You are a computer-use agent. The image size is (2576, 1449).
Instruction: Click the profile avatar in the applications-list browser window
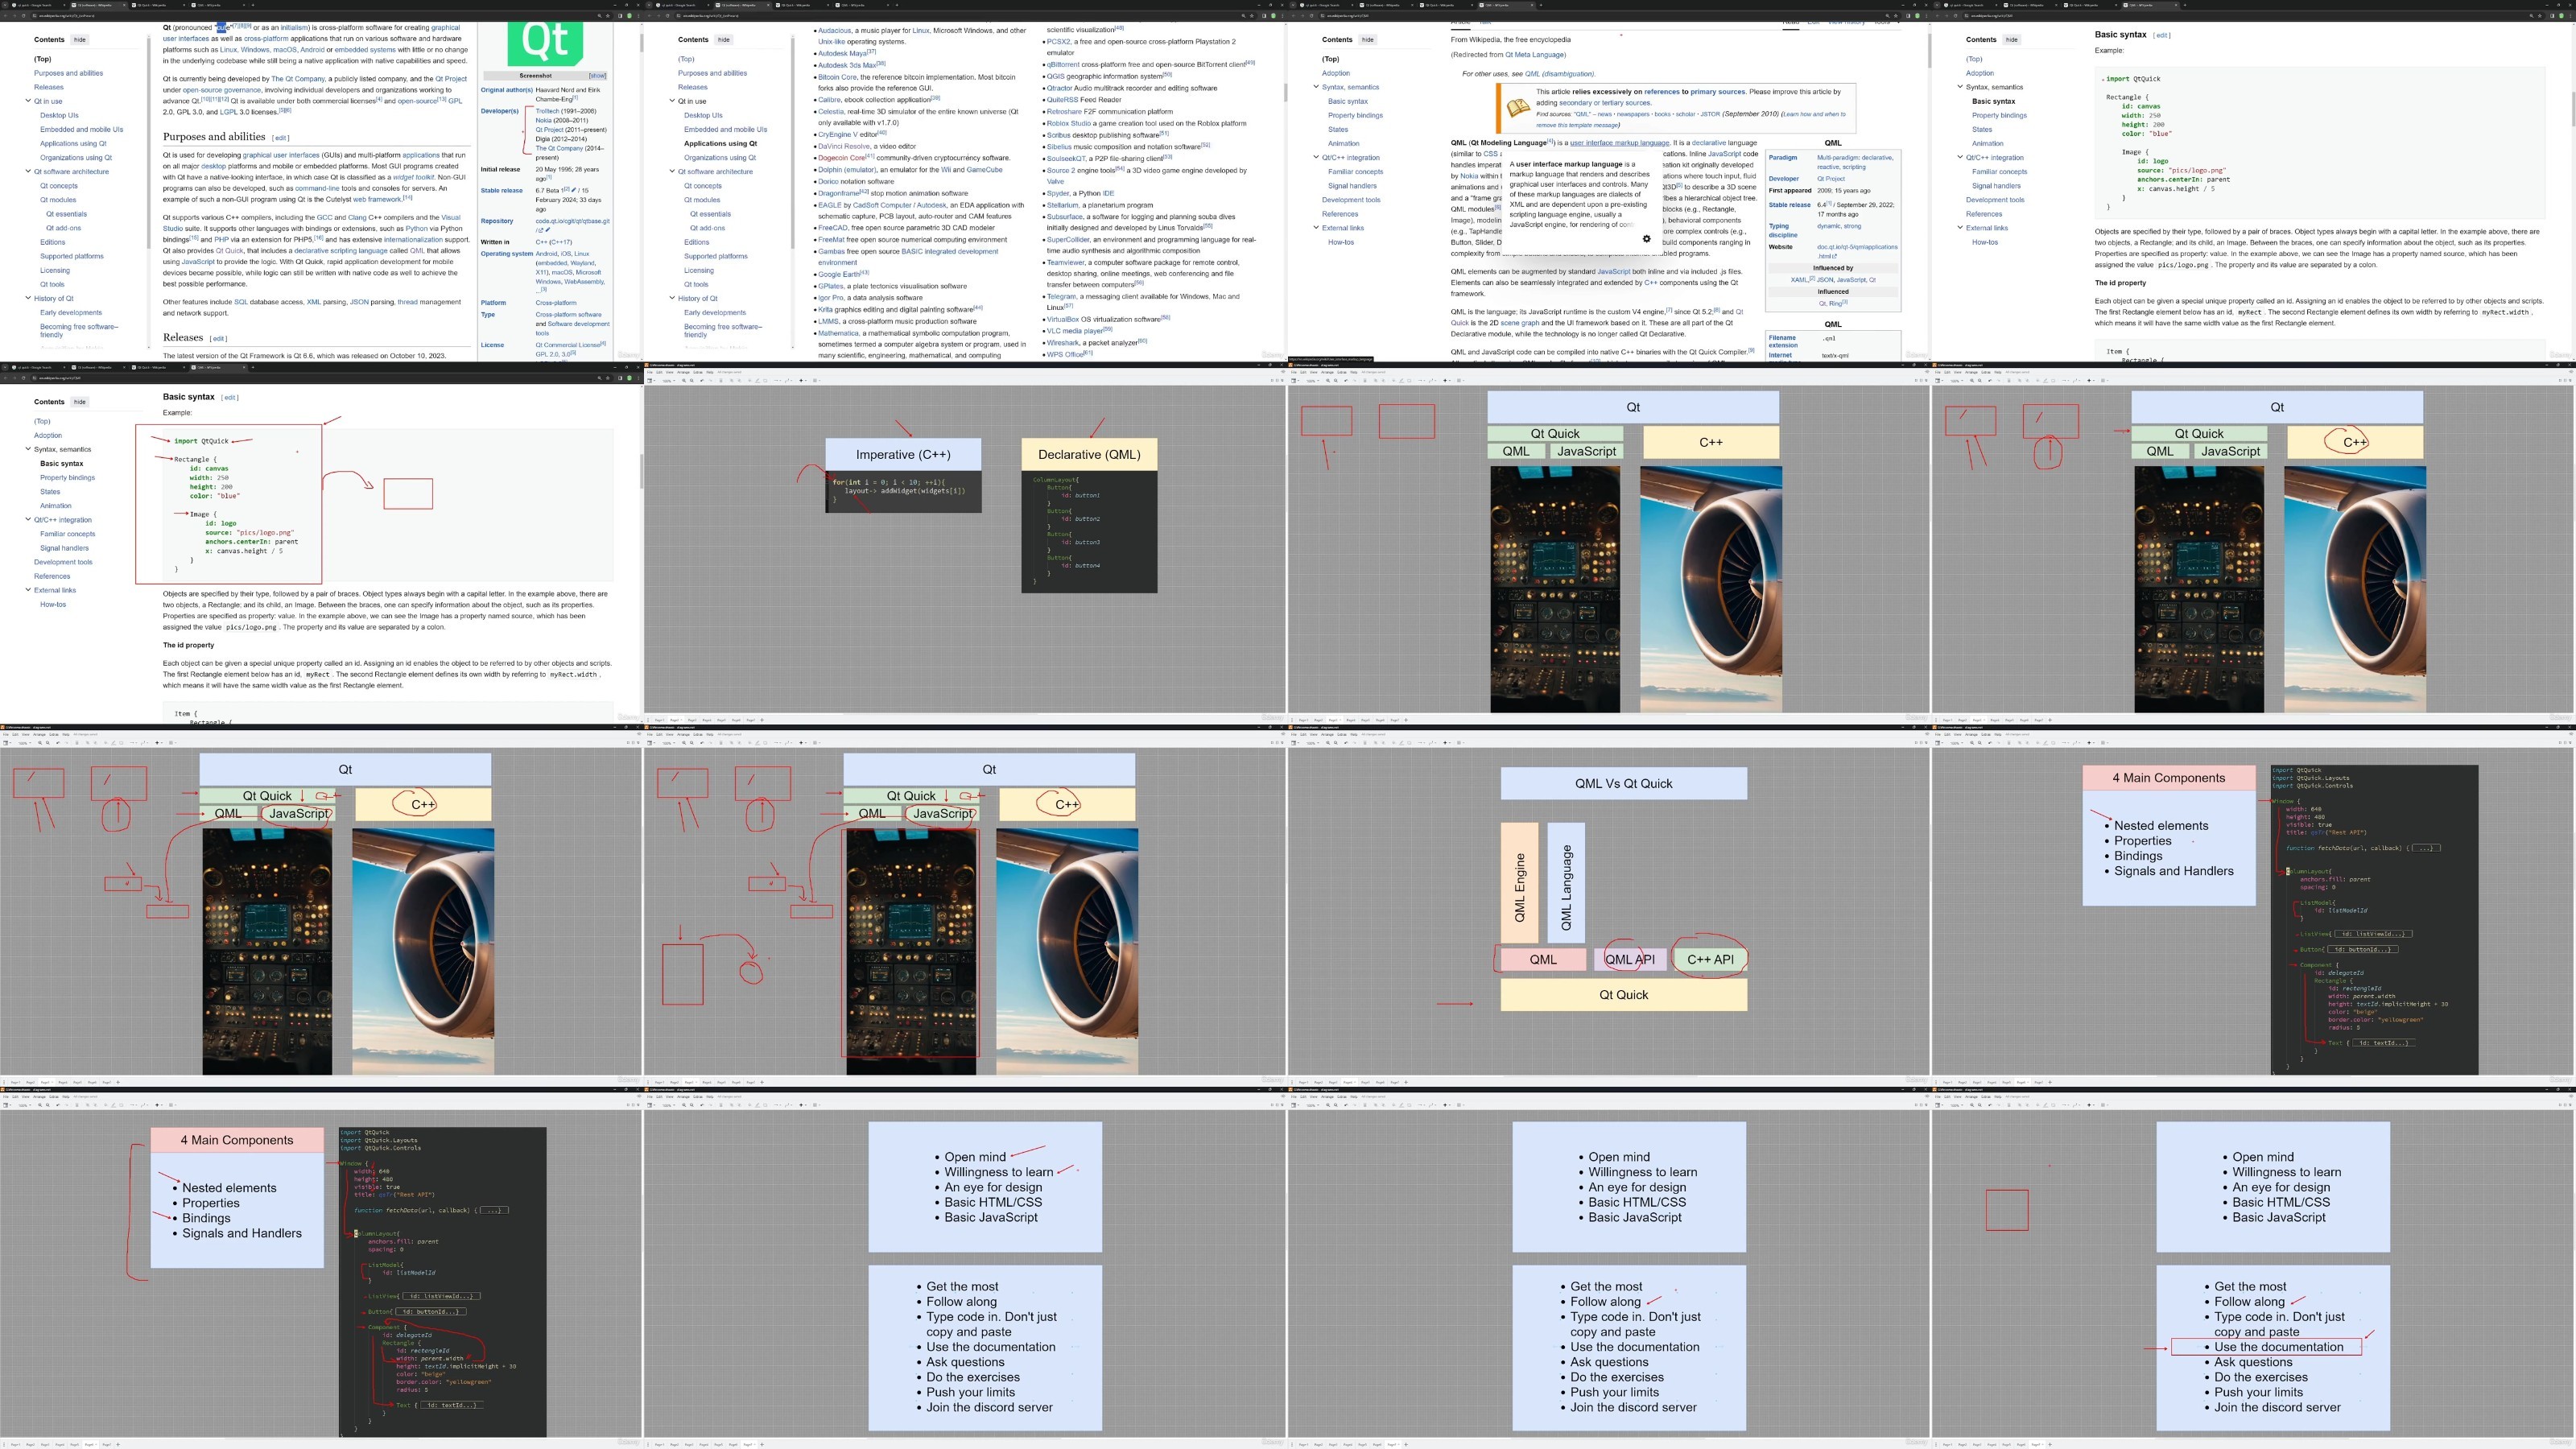[x=1273, y=15]
